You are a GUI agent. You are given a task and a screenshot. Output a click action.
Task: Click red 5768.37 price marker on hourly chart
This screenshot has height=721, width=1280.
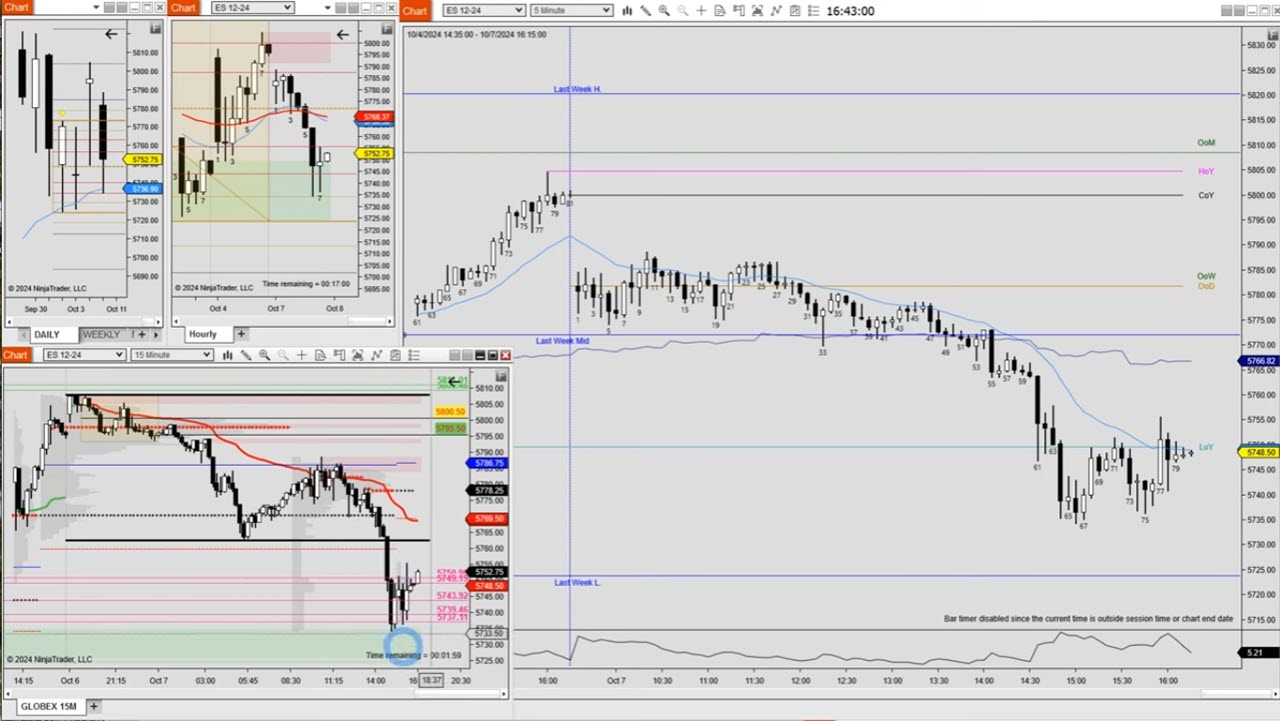click(374, 117)
